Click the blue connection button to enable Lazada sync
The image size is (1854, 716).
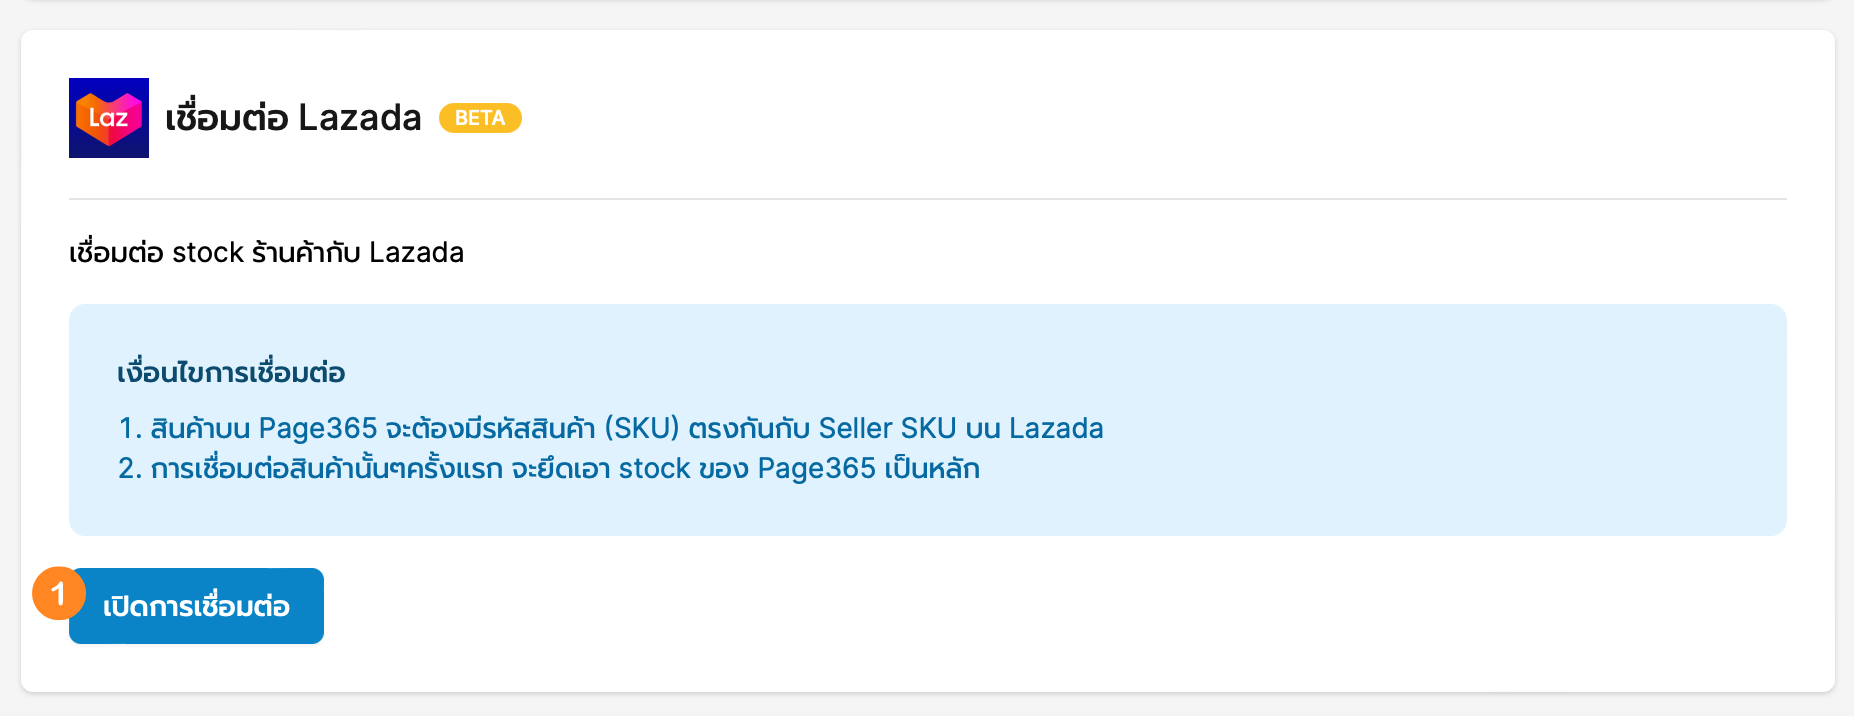pos(196,605)
